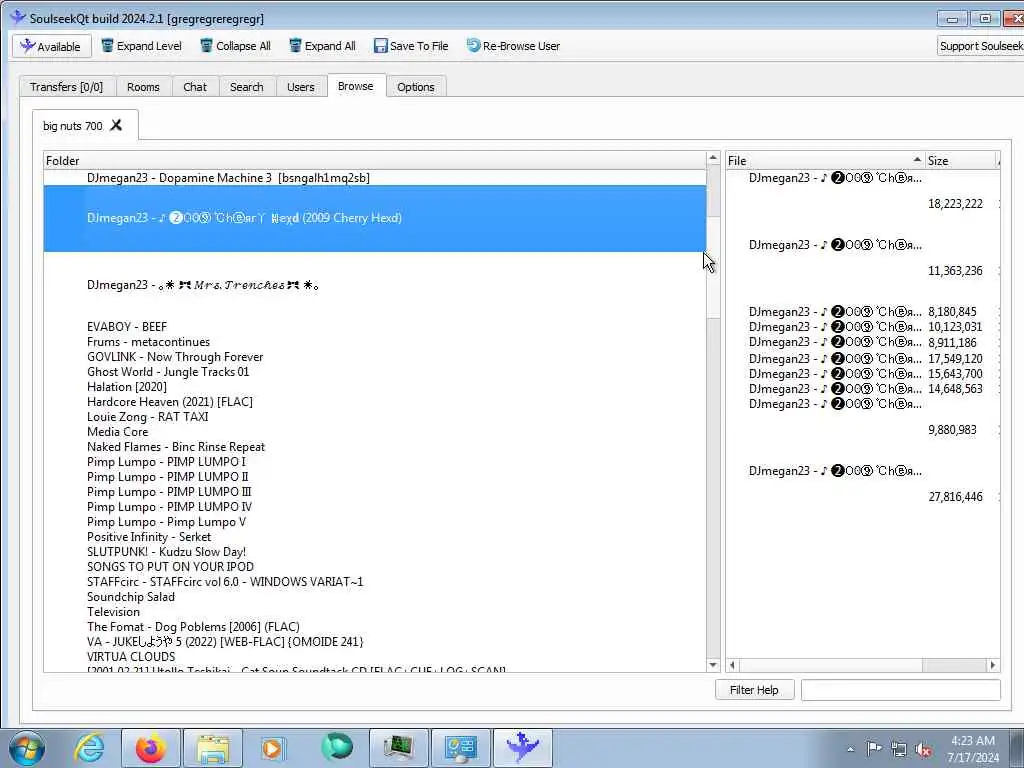Select the file sized 8,180,845
The image size is (1024, 768).
coord(862,312)
